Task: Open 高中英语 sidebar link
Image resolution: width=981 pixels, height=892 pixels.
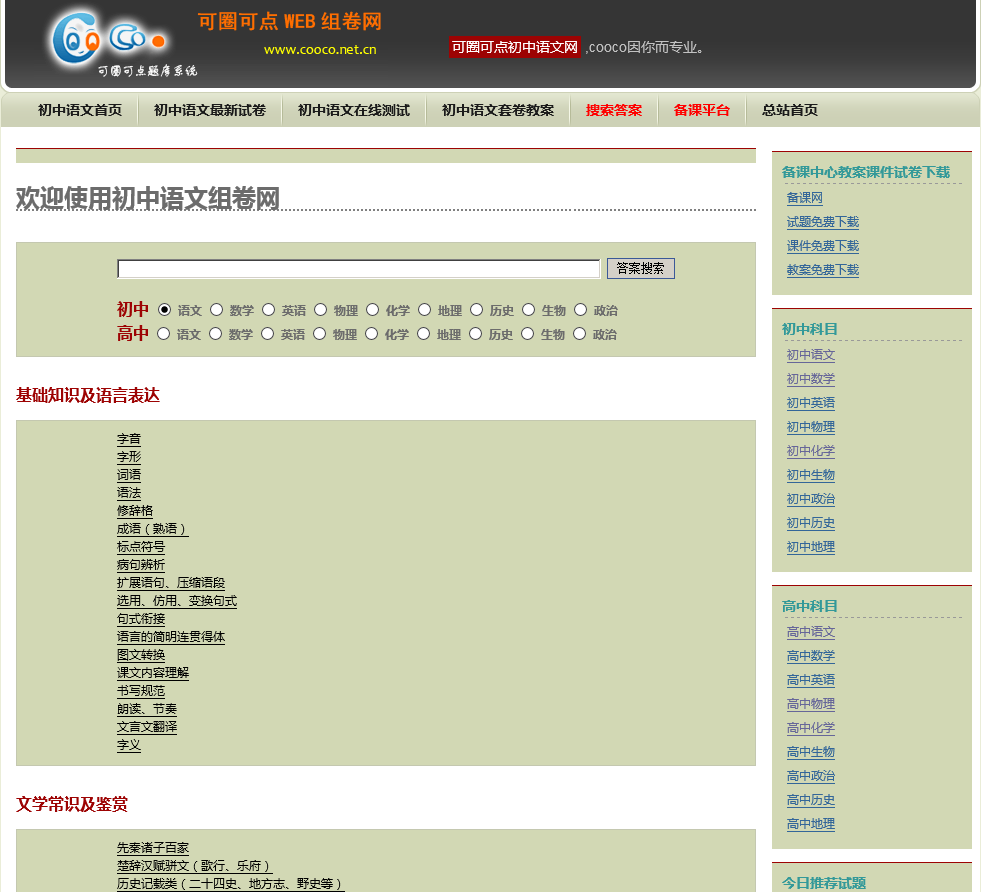Action: click(x=811, y=680)
